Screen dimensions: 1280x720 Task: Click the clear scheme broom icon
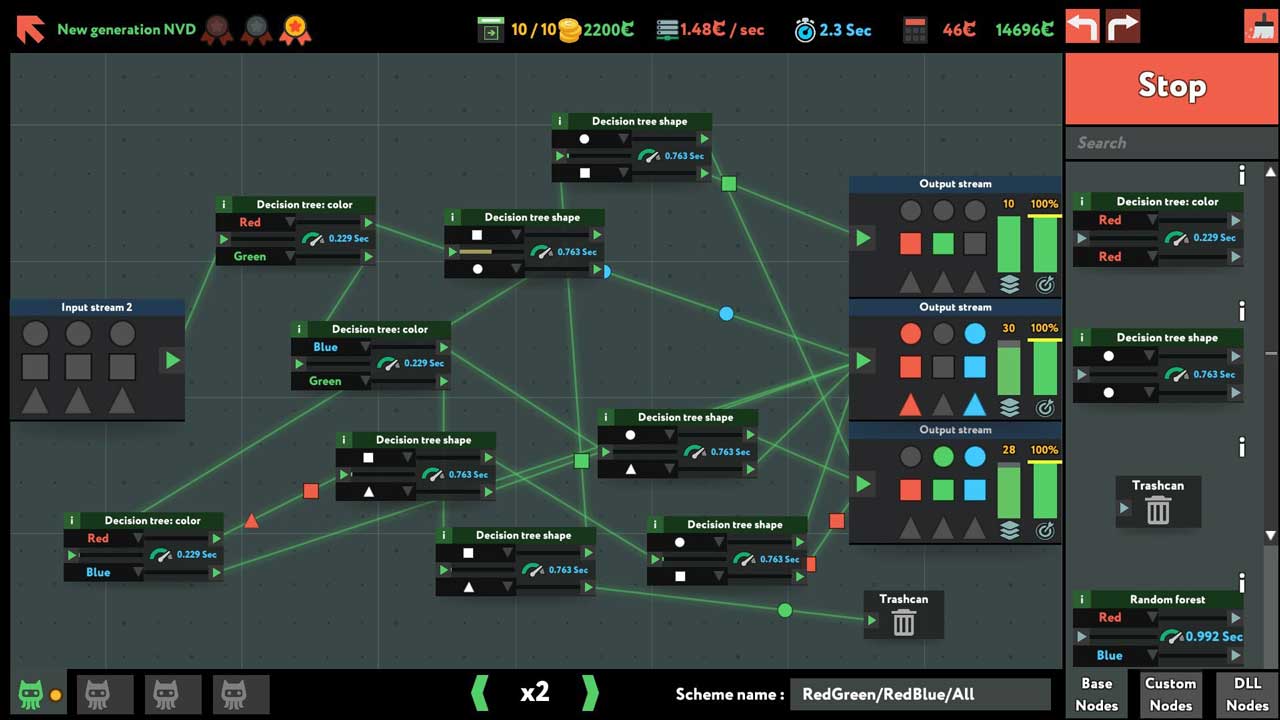tap(1260, 27)
